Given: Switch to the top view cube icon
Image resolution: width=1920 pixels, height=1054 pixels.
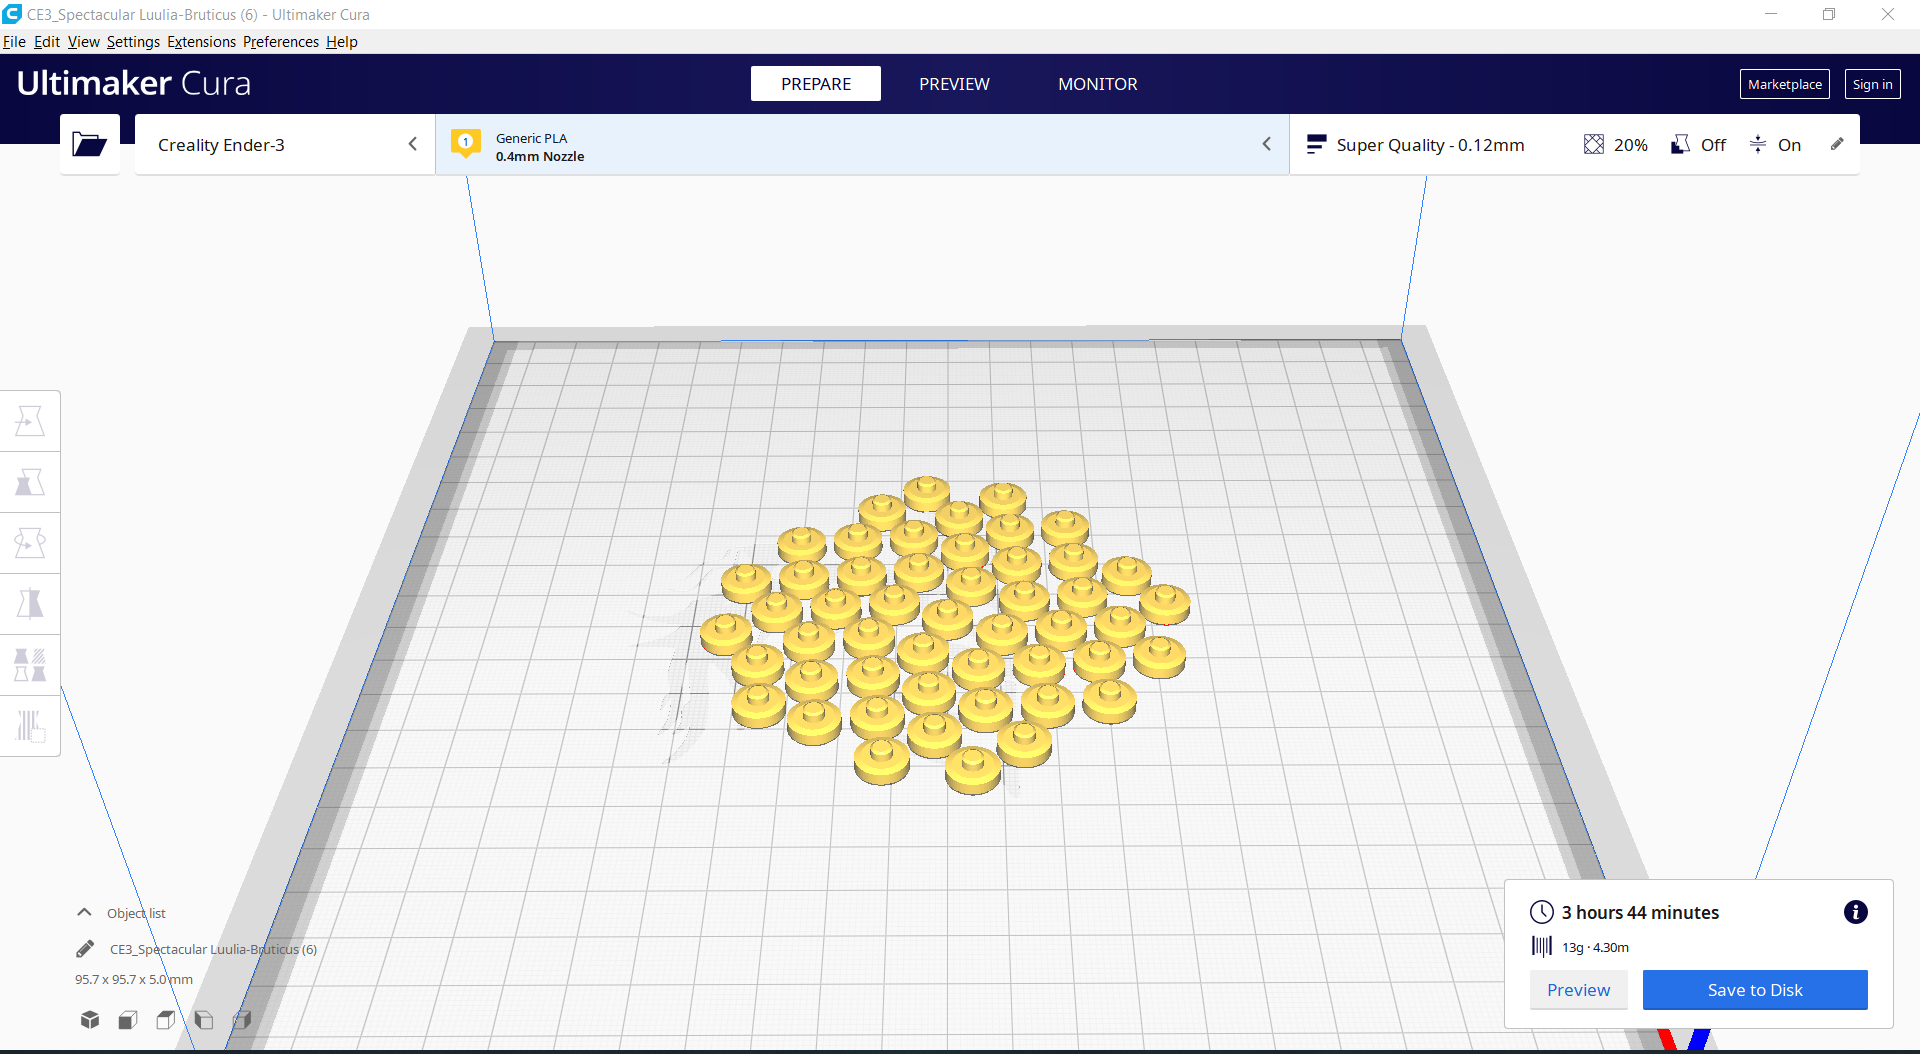Looking at the screenshot, I should [x=166, y=1019].
